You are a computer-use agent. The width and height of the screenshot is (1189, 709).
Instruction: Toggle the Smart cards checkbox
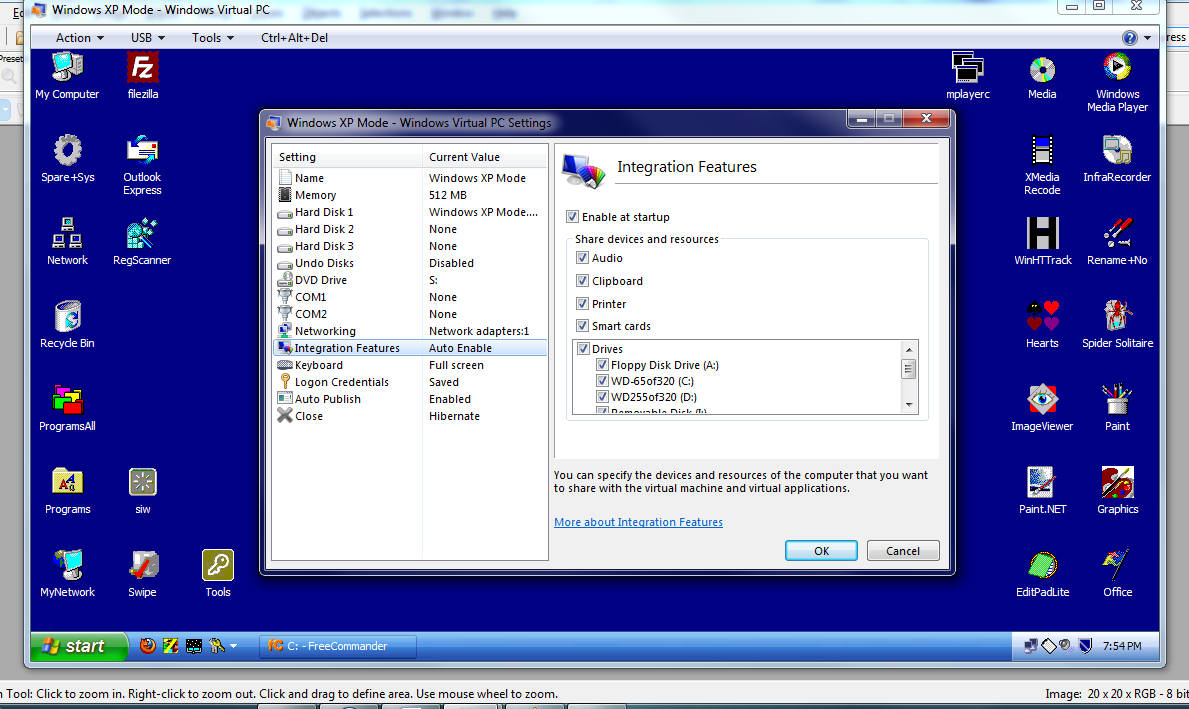(582, 326)
